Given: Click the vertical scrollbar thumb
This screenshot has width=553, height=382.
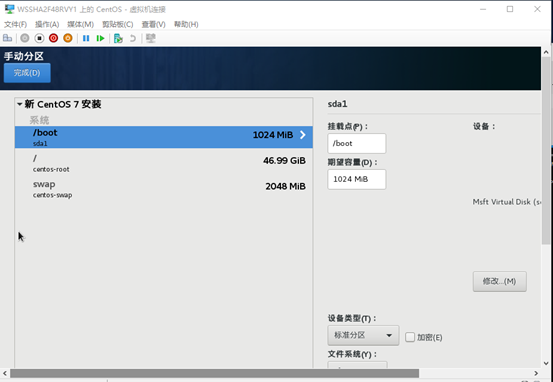Looking at the screenshot, I should tap(546, 151).
